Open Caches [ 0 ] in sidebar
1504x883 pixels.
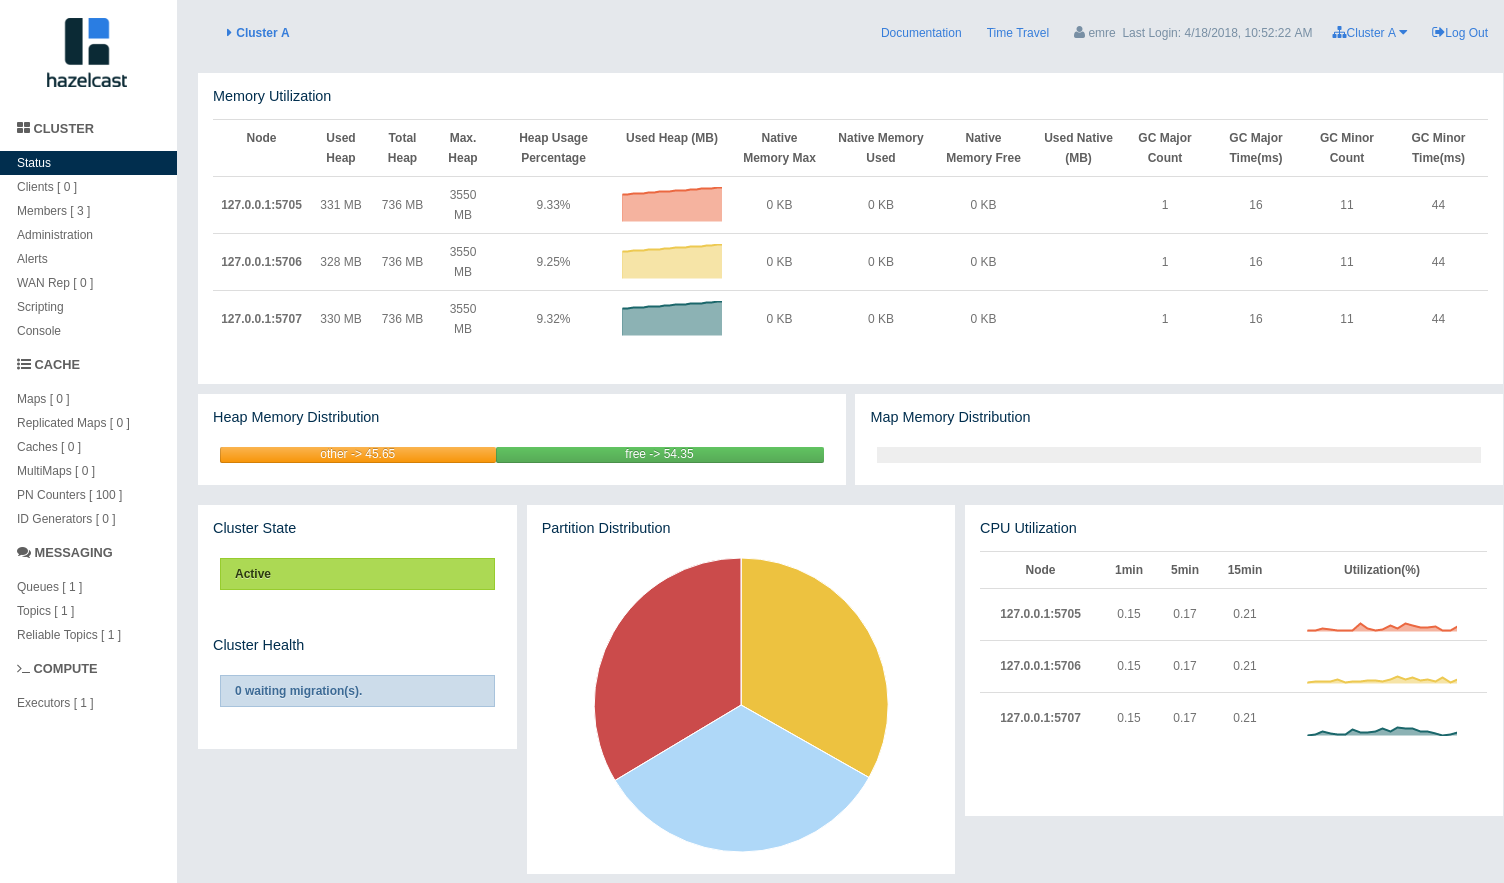[49, 447]
